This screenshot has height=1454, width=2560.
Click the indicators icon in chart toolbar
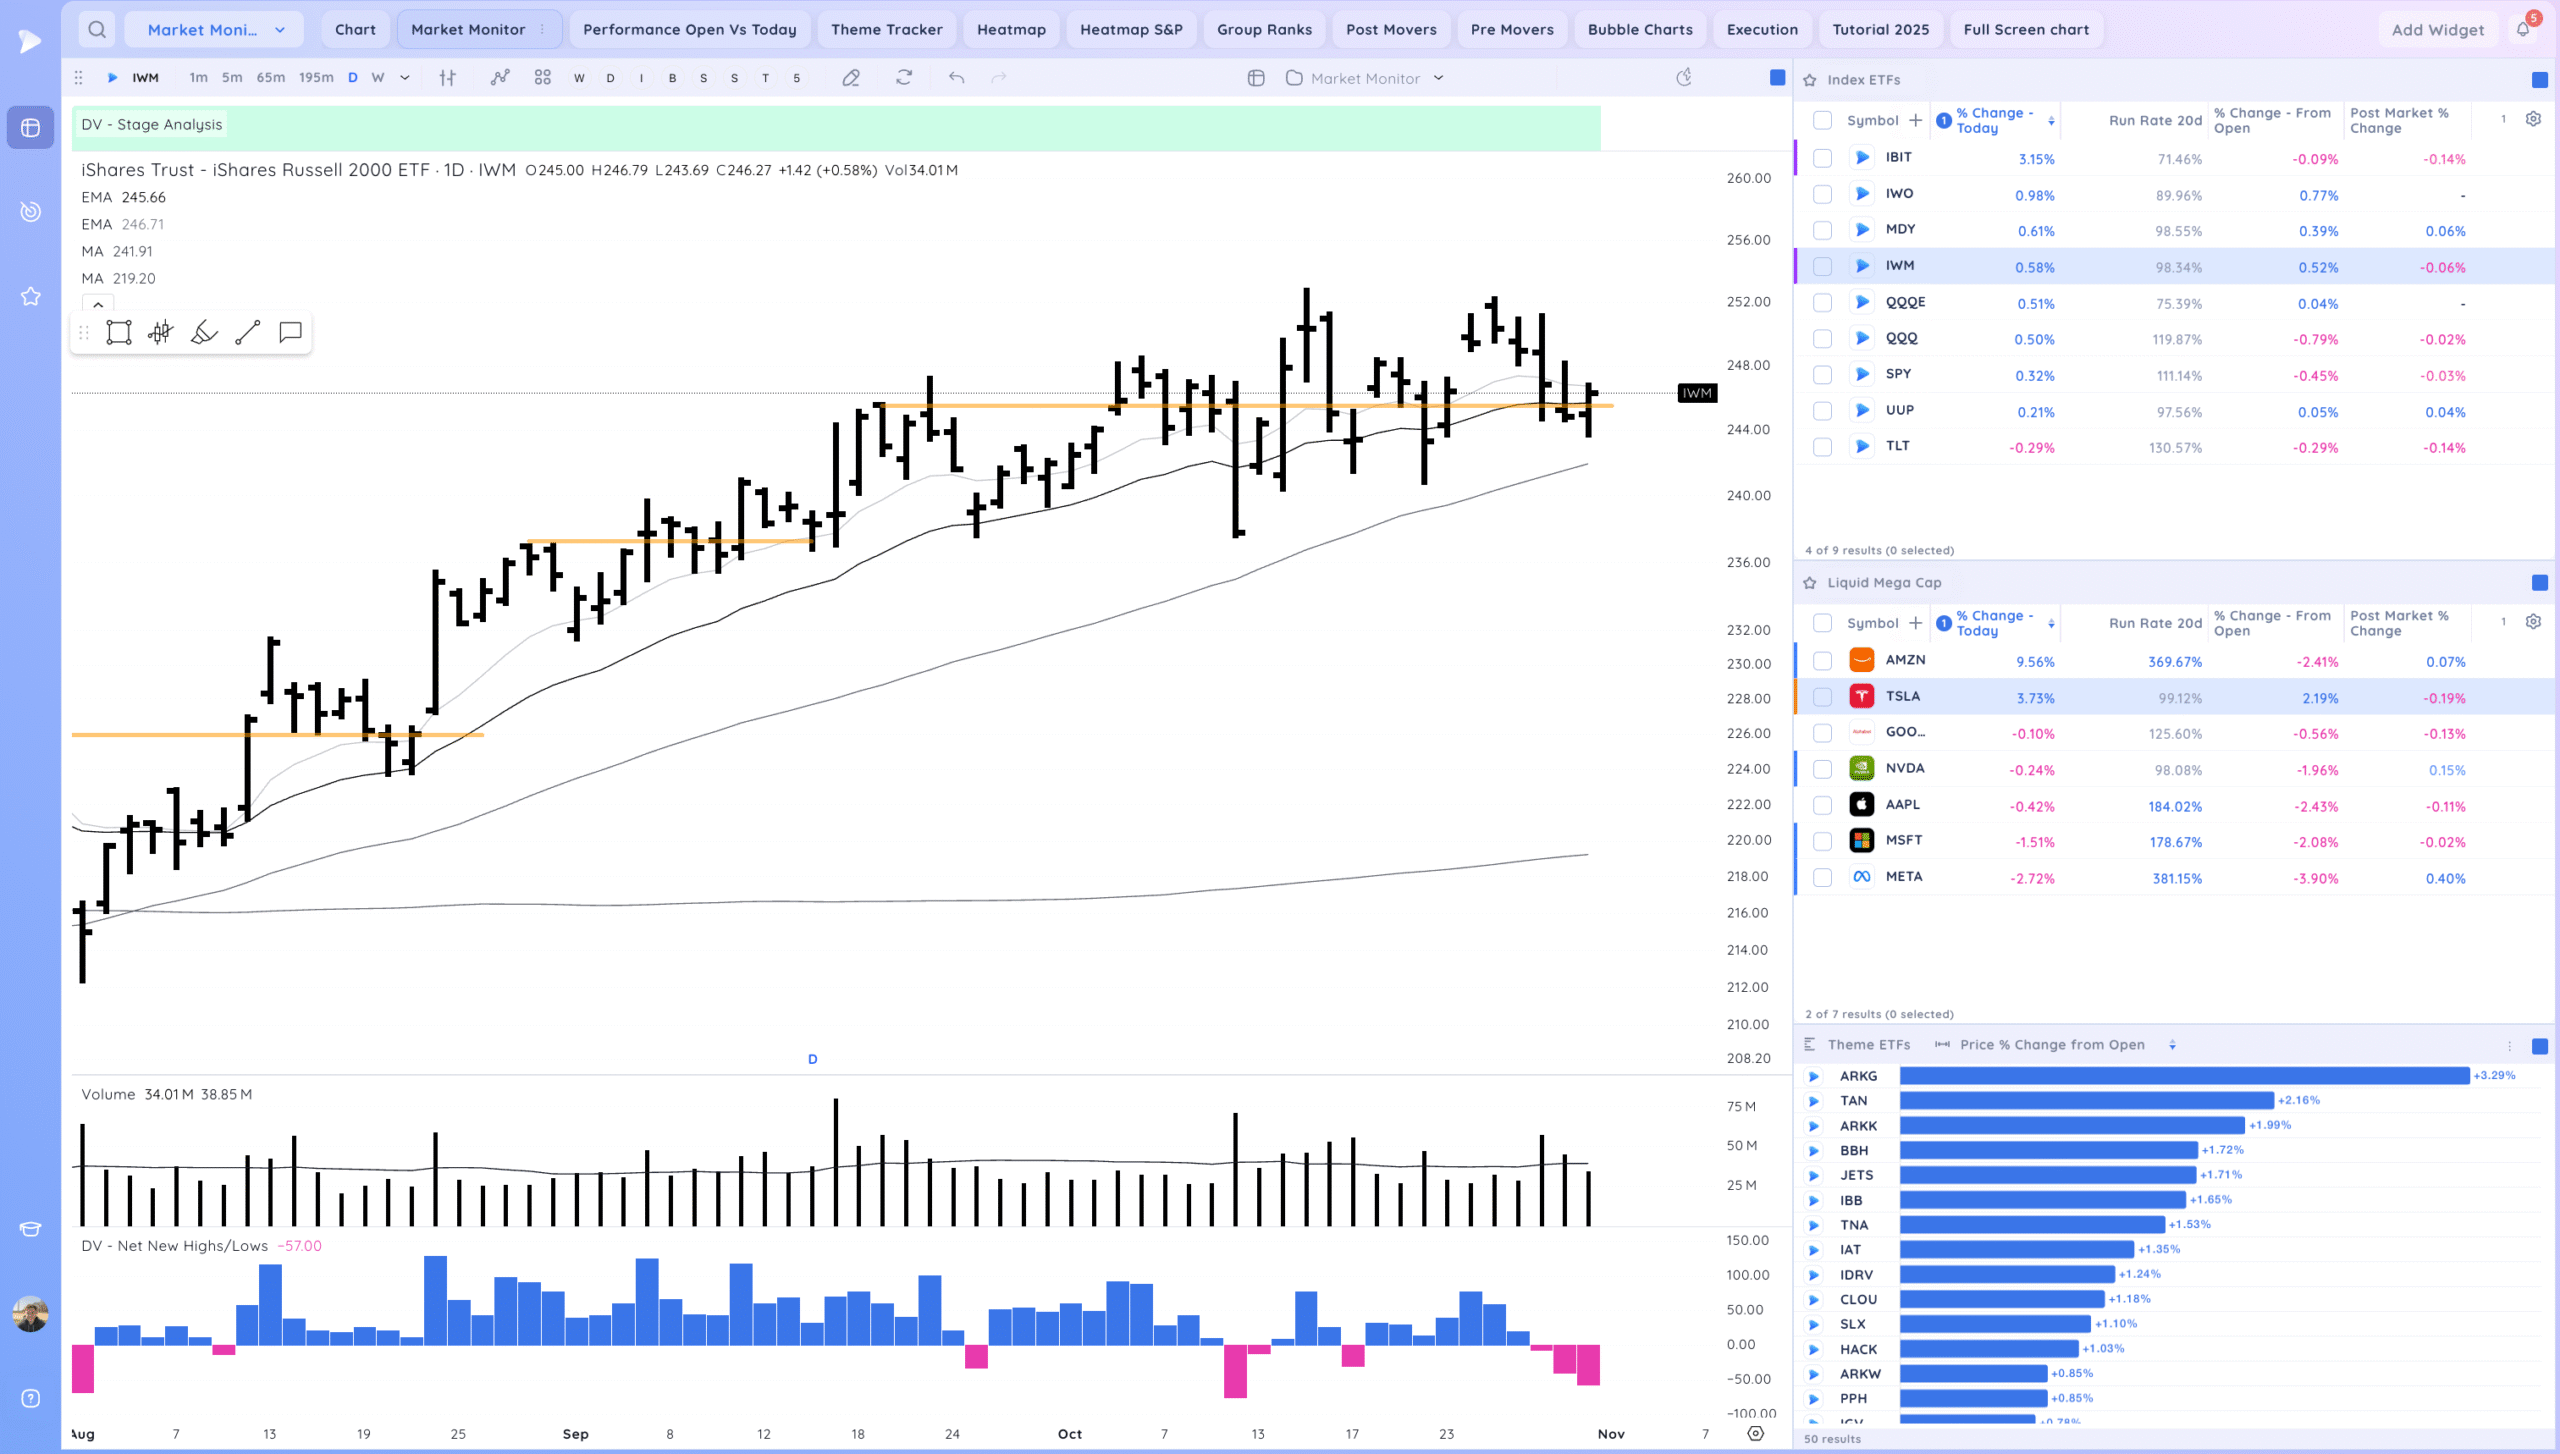[500, 78]
